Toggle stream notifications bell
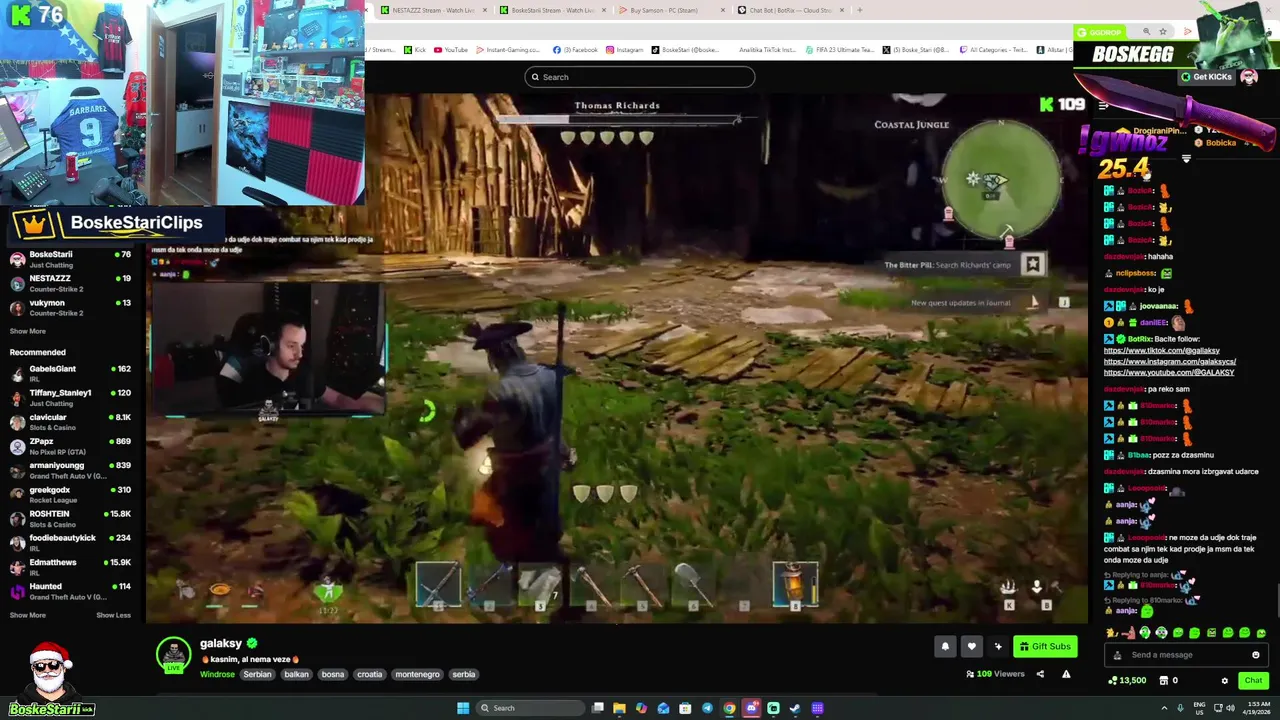This screenshot has height=720, width=1280. pyautogui.click(x=945, y=646)
